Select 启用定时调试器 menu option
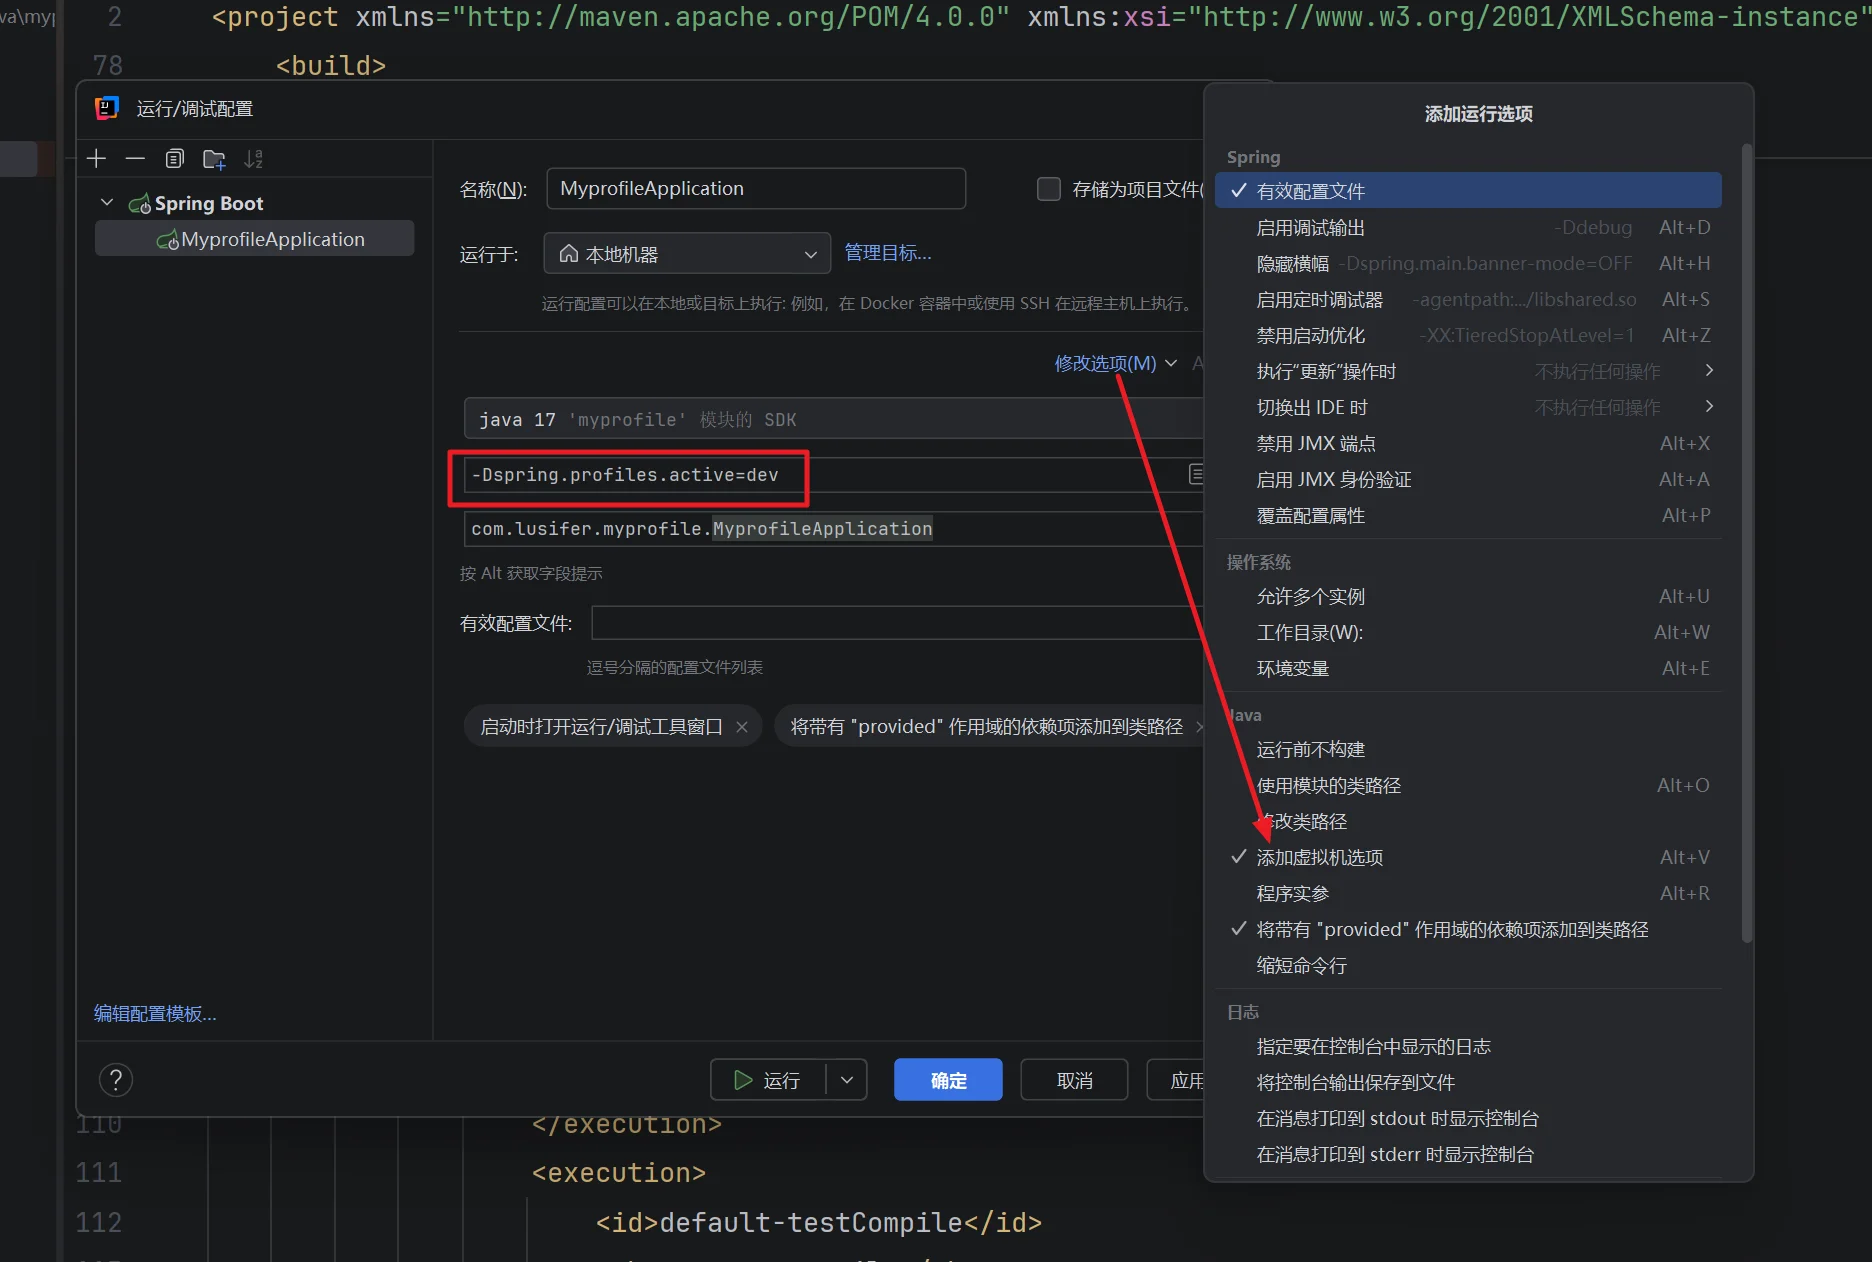Screen dimensions: 1872x1262 point(1468,299)
